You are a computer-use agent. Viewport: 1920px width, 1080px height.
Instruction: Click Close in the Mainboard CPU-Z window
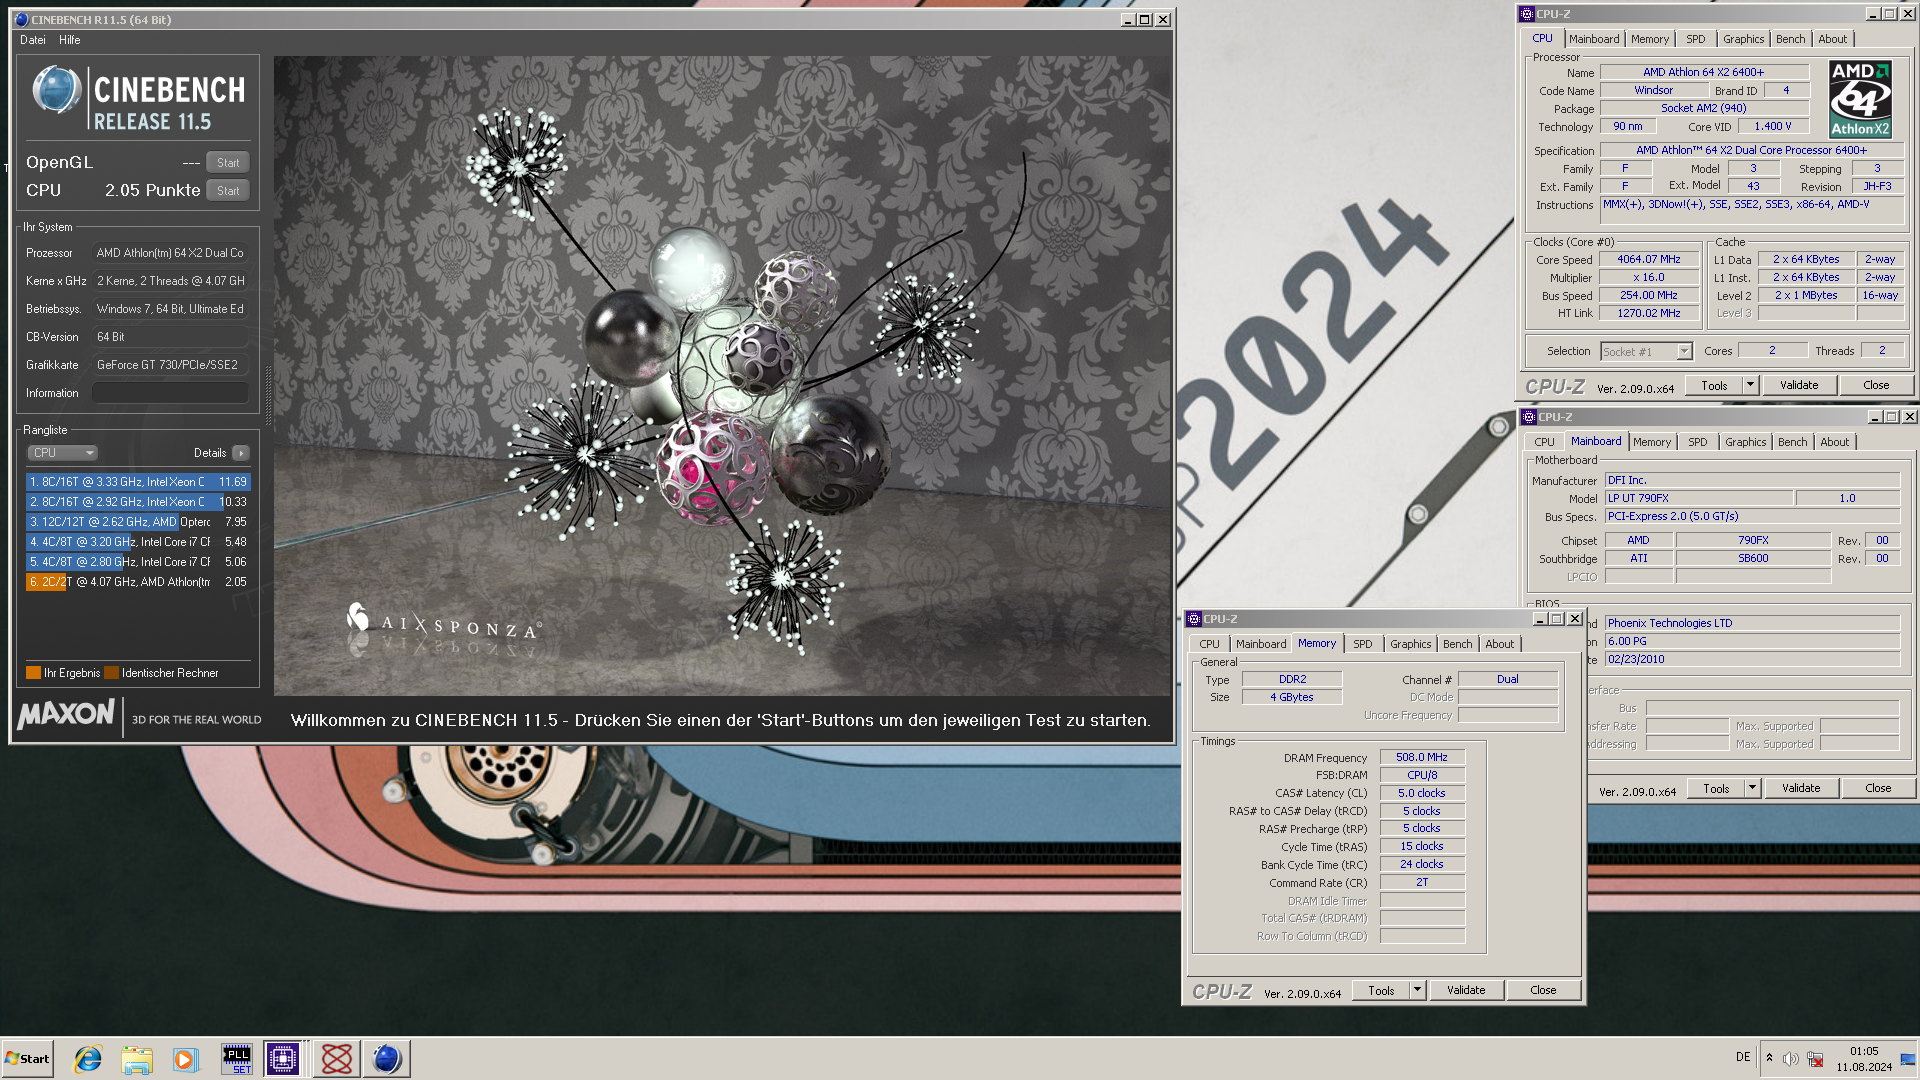1877,788
